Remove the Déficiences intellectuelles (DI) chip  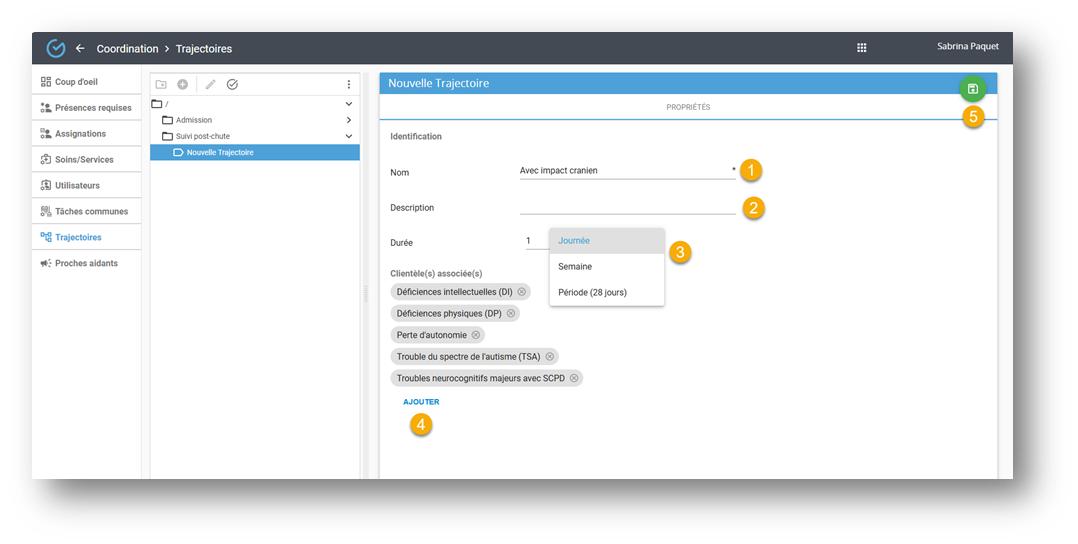(522, 291)
